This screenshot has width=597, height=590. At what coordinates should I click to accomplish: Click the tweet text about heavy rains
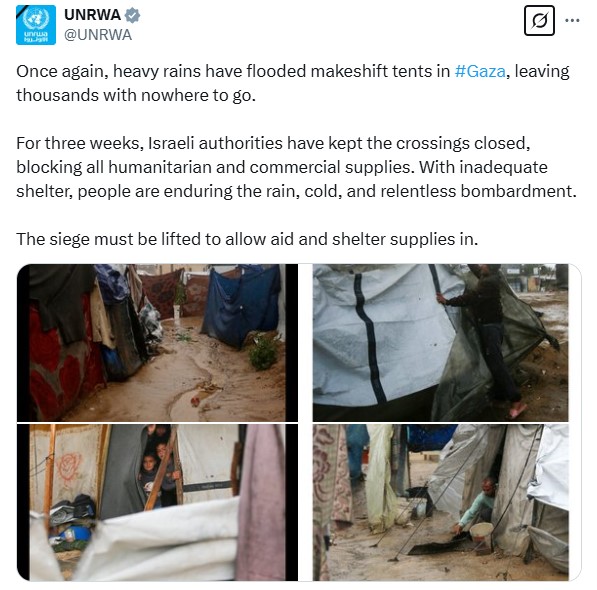click(x=293, y=83)
